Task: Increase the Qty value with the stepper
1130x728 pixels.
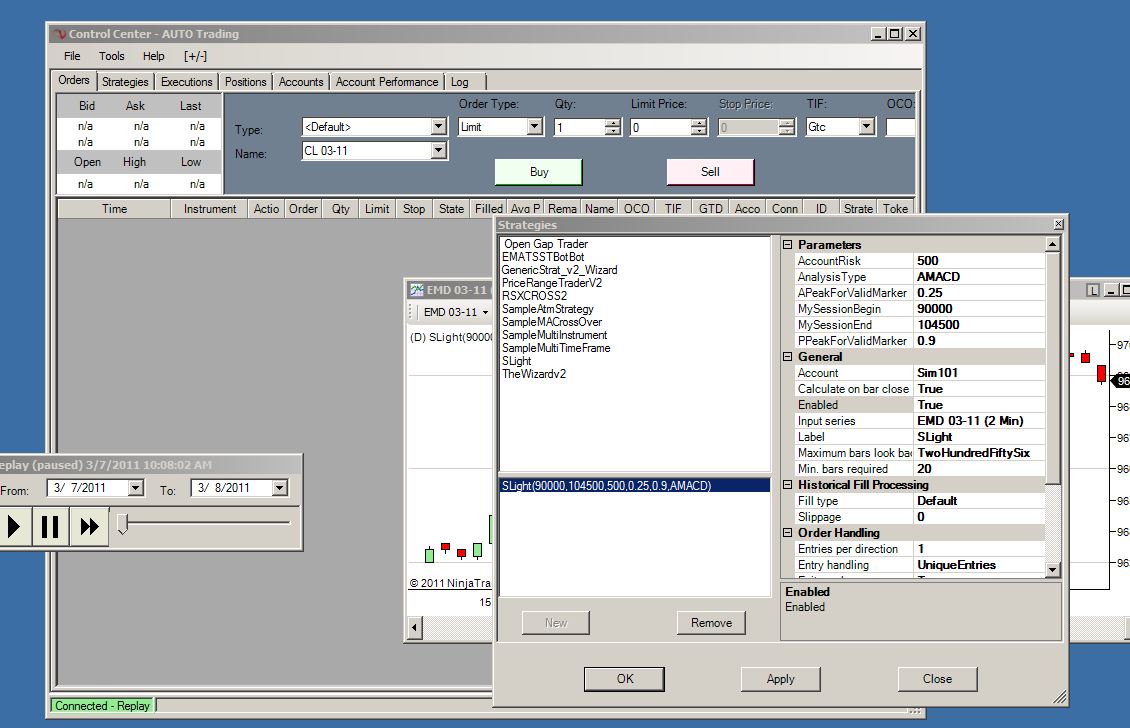Action: coord(613,123)
